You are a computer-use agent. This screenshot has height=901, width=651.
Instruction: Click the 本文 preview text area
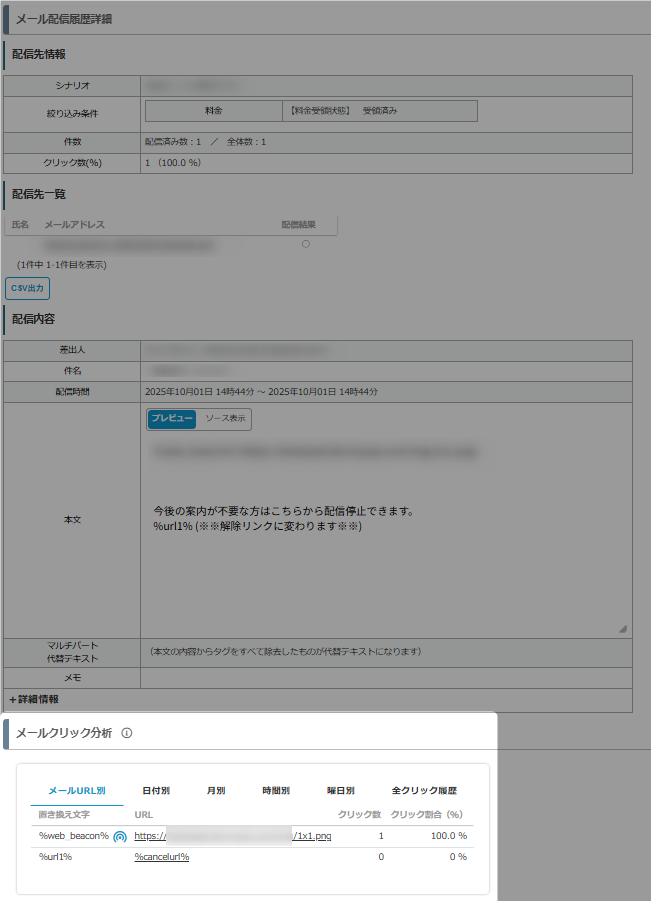[386, 530]
